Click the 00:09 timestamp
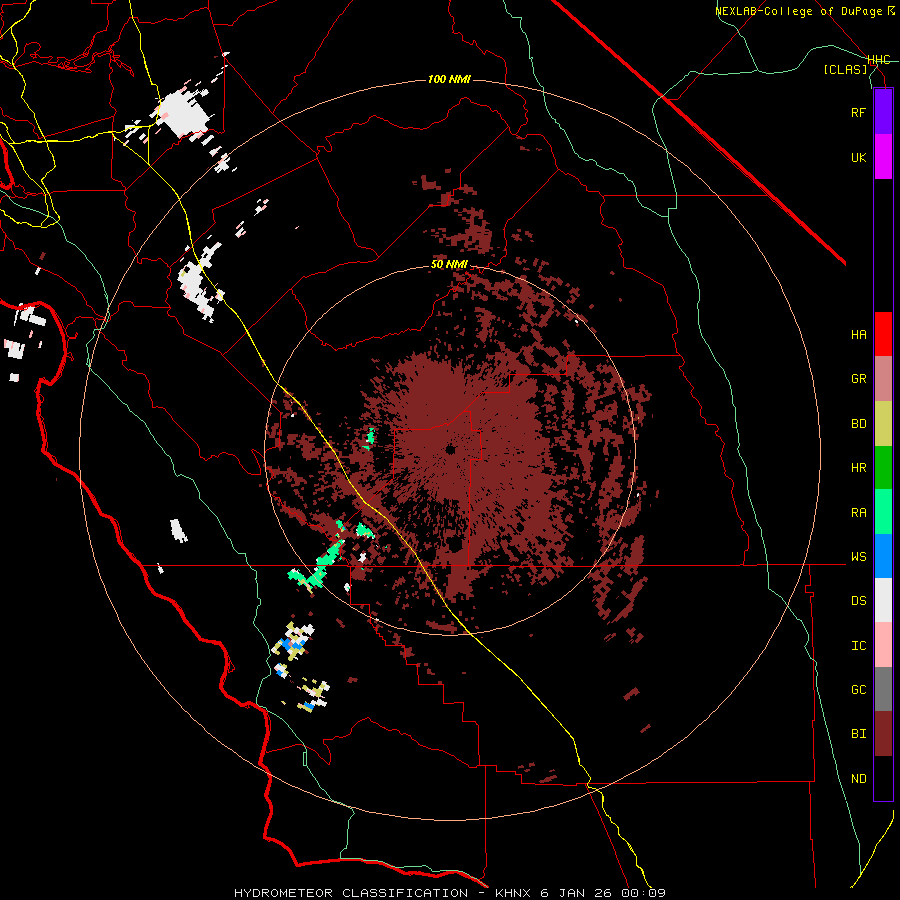 [x=643, y=893]
